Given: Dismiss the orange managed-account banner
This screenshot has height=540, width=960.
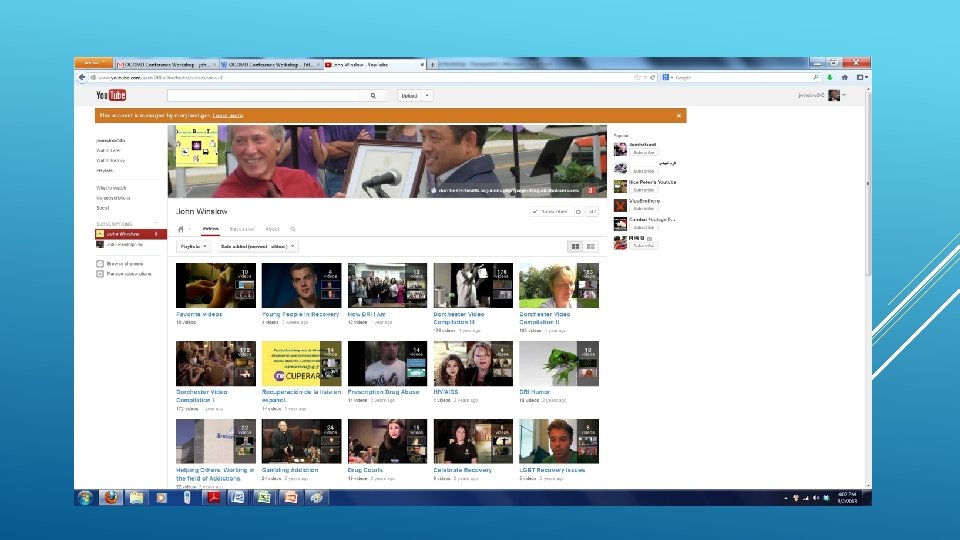Looking at the screenshot, I should 678,115.
